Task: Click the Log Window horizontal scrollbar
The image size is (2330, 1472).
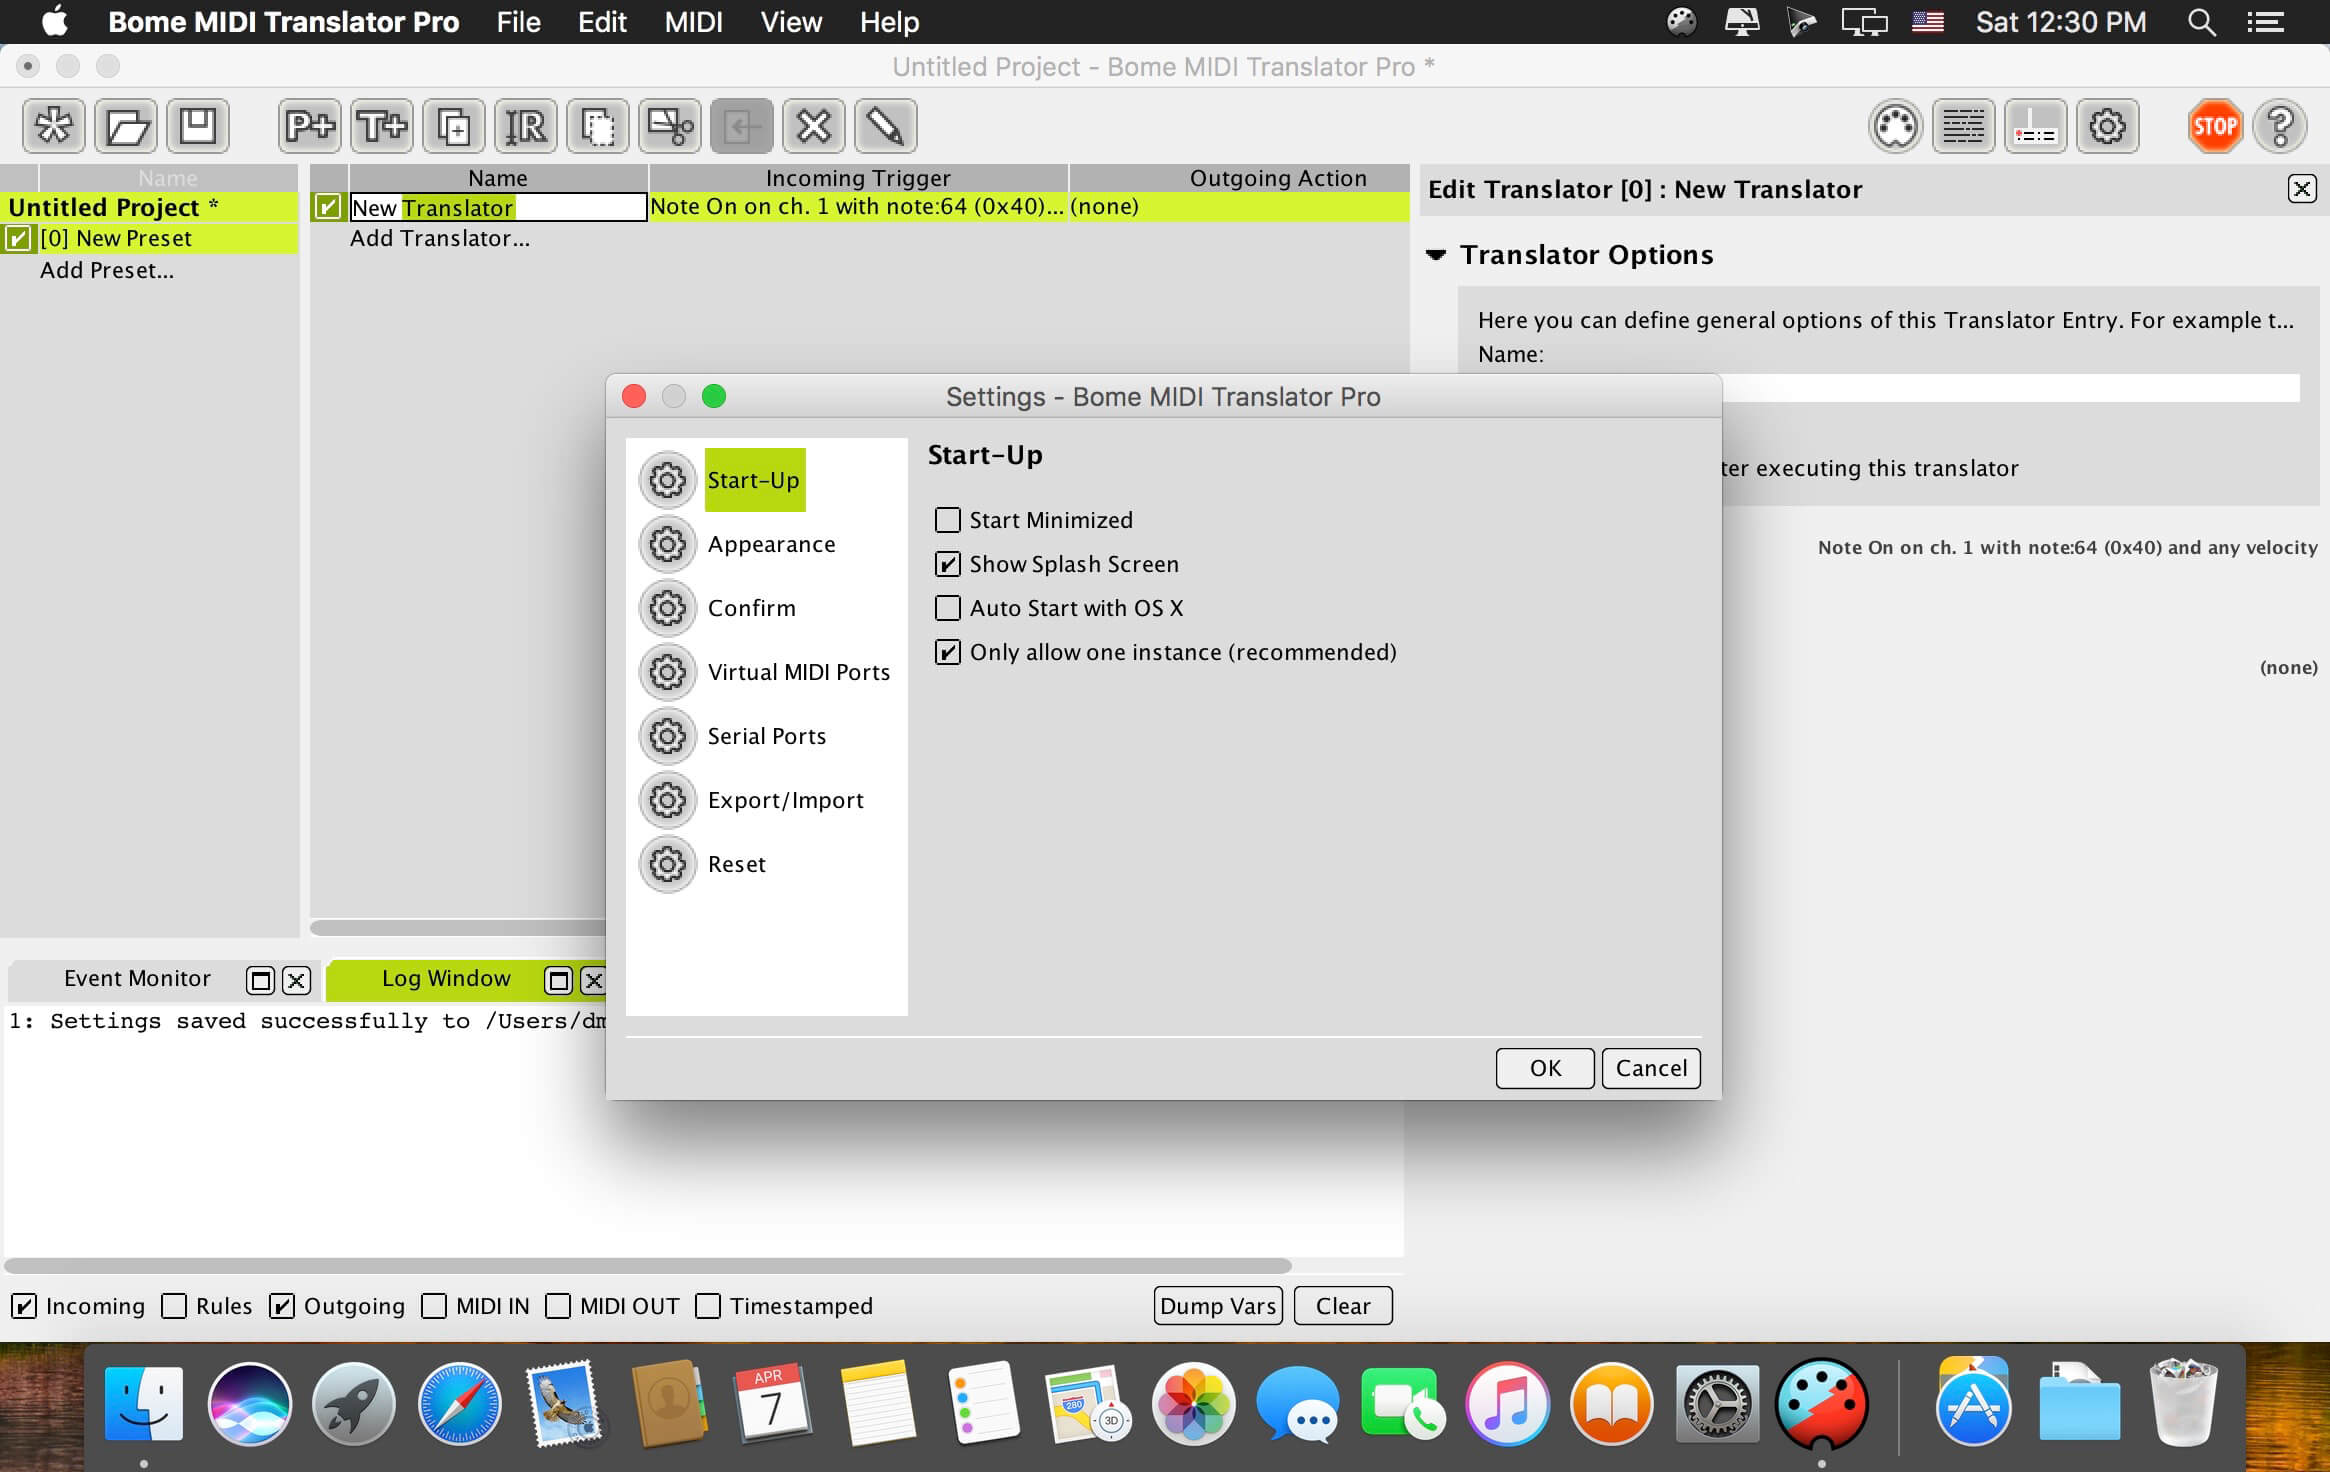Action: [x=648, y=1266]
